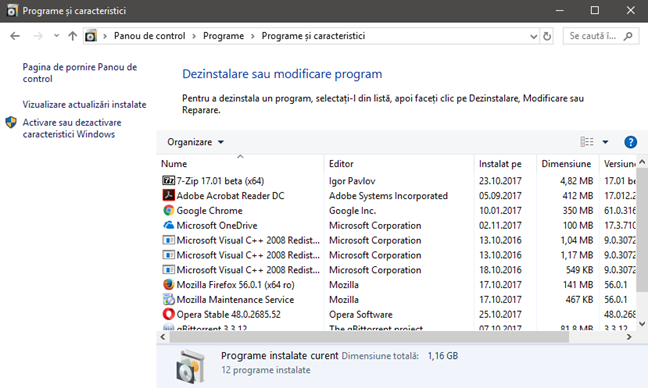Select the Google Chrome icon in the list
Image resolution: width=648 pixels, height=388 pixels.
coord(168,210)
